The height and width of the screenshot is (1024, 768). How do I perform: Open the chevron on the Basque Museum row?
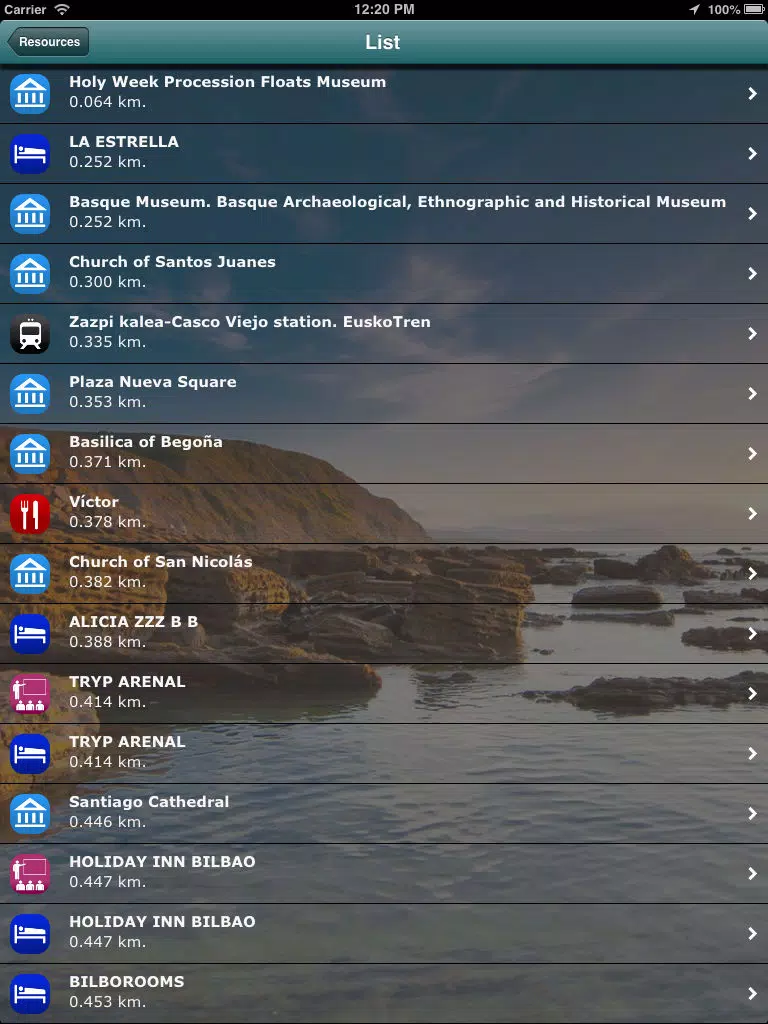point(752,214)
